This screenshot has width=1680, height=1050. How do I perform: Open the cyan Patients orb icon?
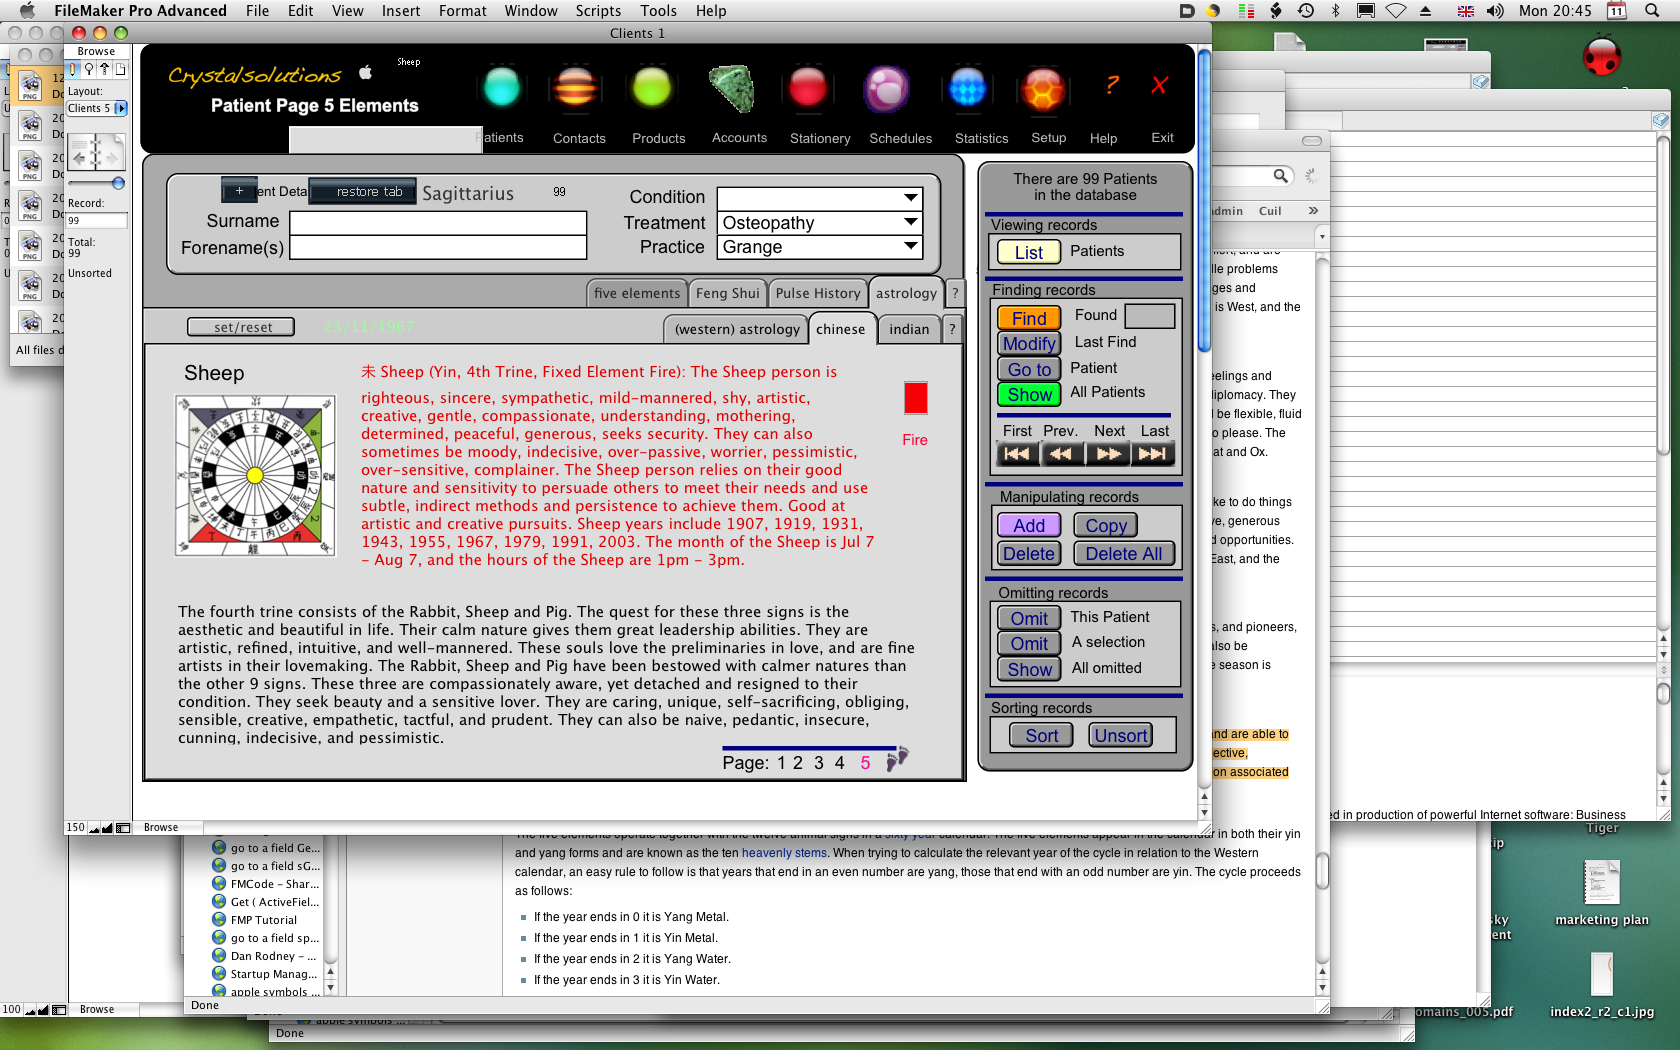(502, 88)
